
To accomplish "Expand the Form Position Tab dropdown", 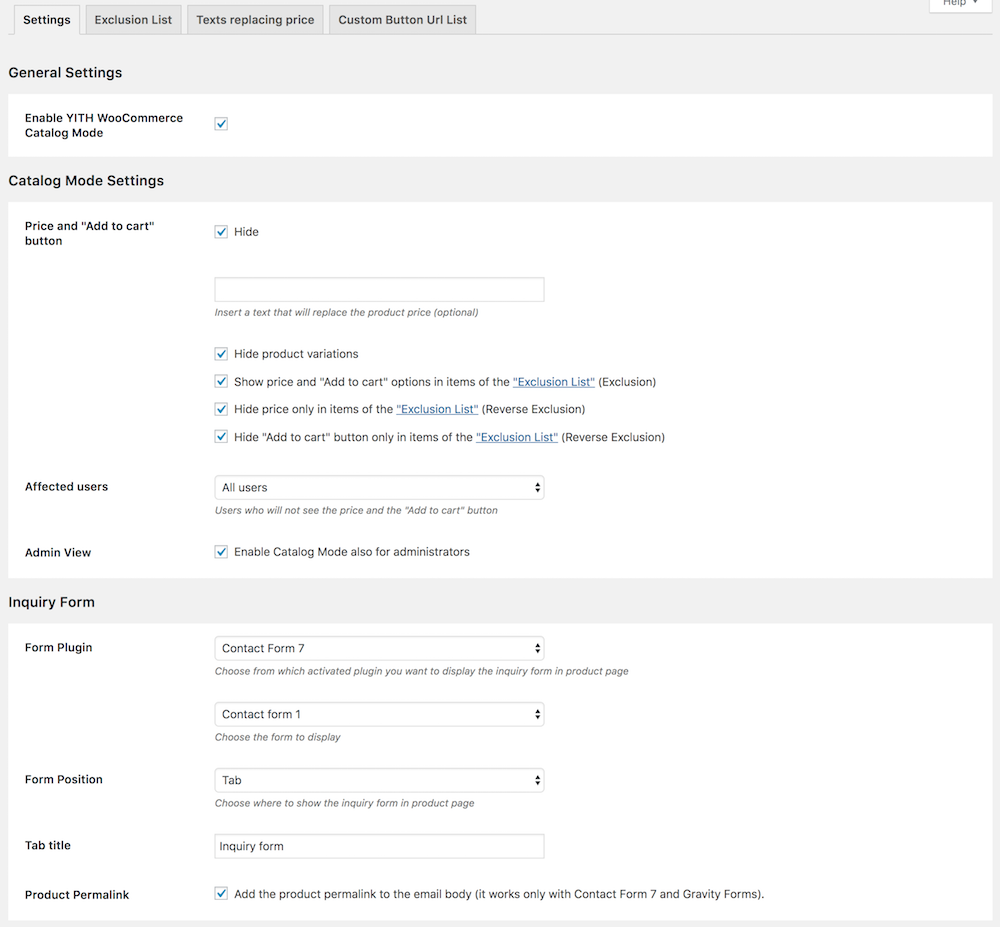I will pyautogui.click(x=379, y=780).
